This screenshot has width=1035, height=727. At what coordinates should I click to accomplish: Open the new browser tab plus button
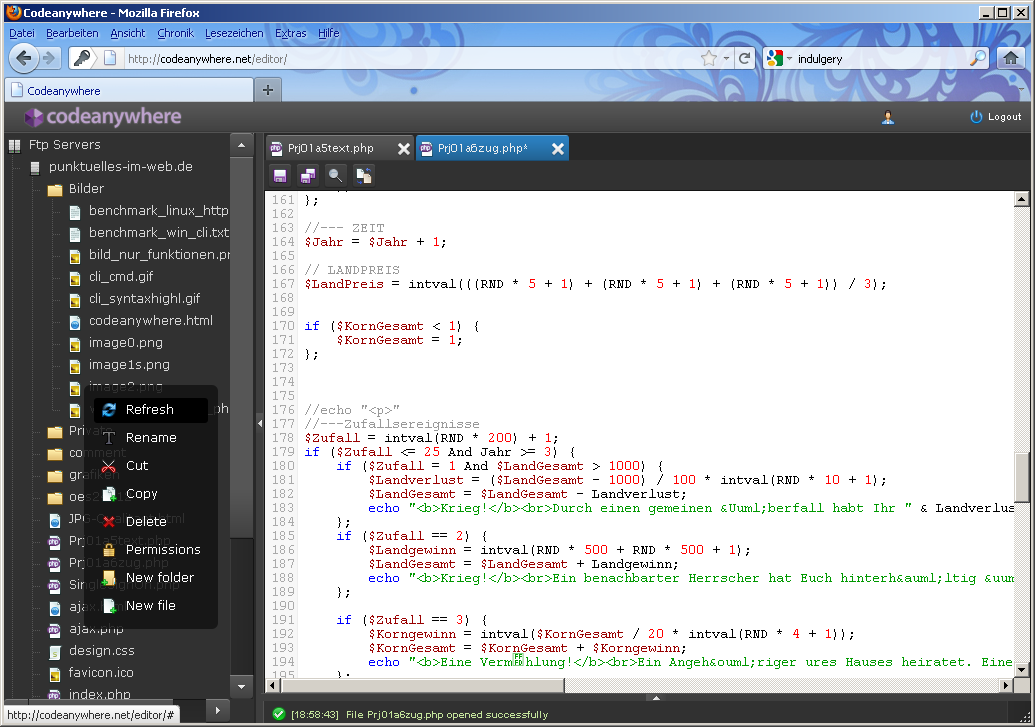(267, 90)
